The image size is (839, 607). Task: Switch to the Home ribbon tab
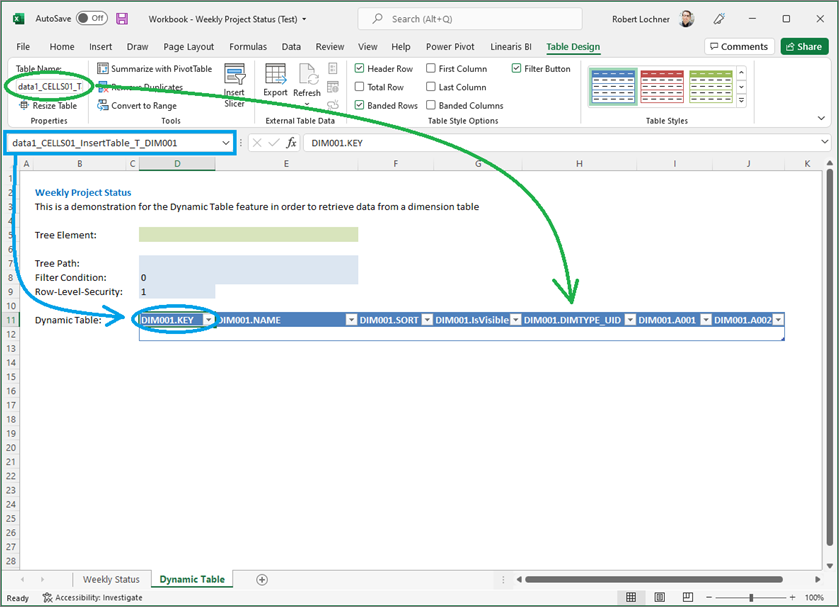click(x=62, y=47)
